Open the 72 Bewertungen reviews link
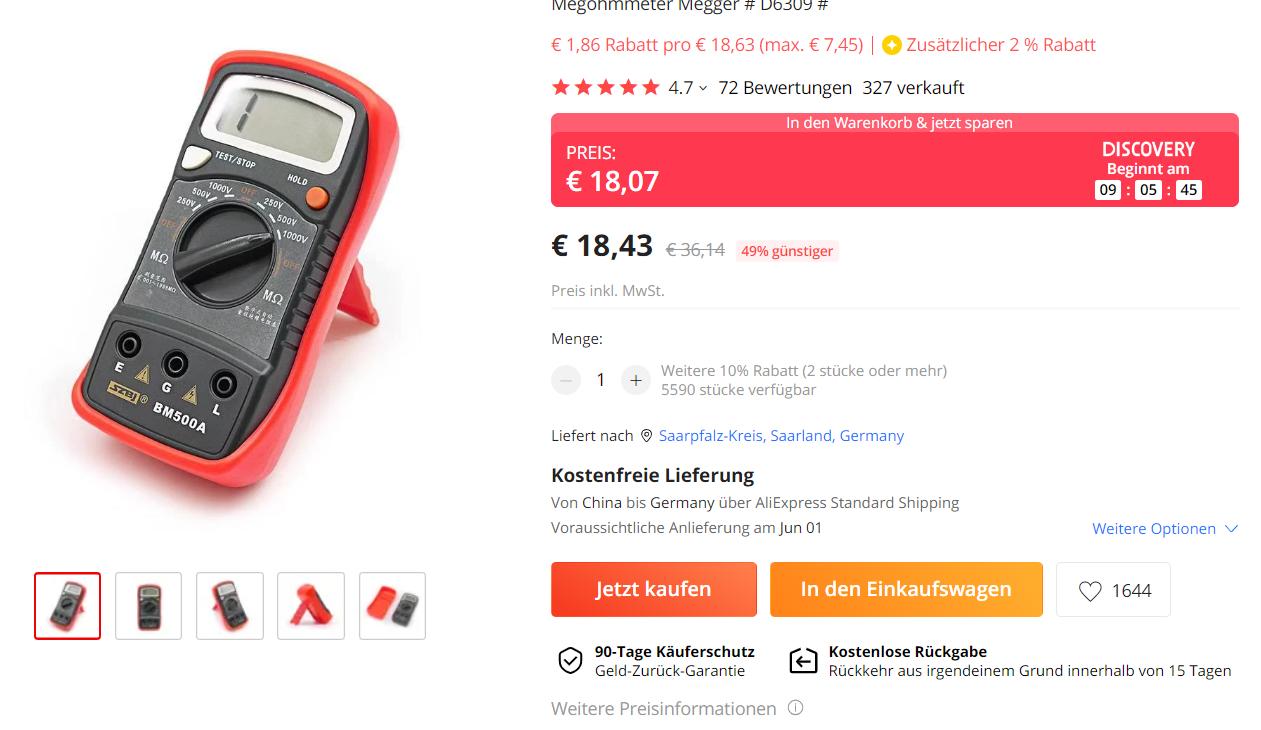 [x=785, y=88]
